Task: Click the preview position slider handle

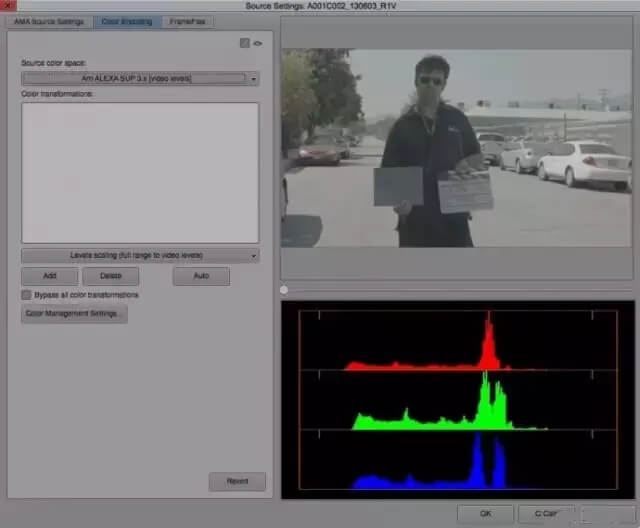Action: (x=285, y=290)
